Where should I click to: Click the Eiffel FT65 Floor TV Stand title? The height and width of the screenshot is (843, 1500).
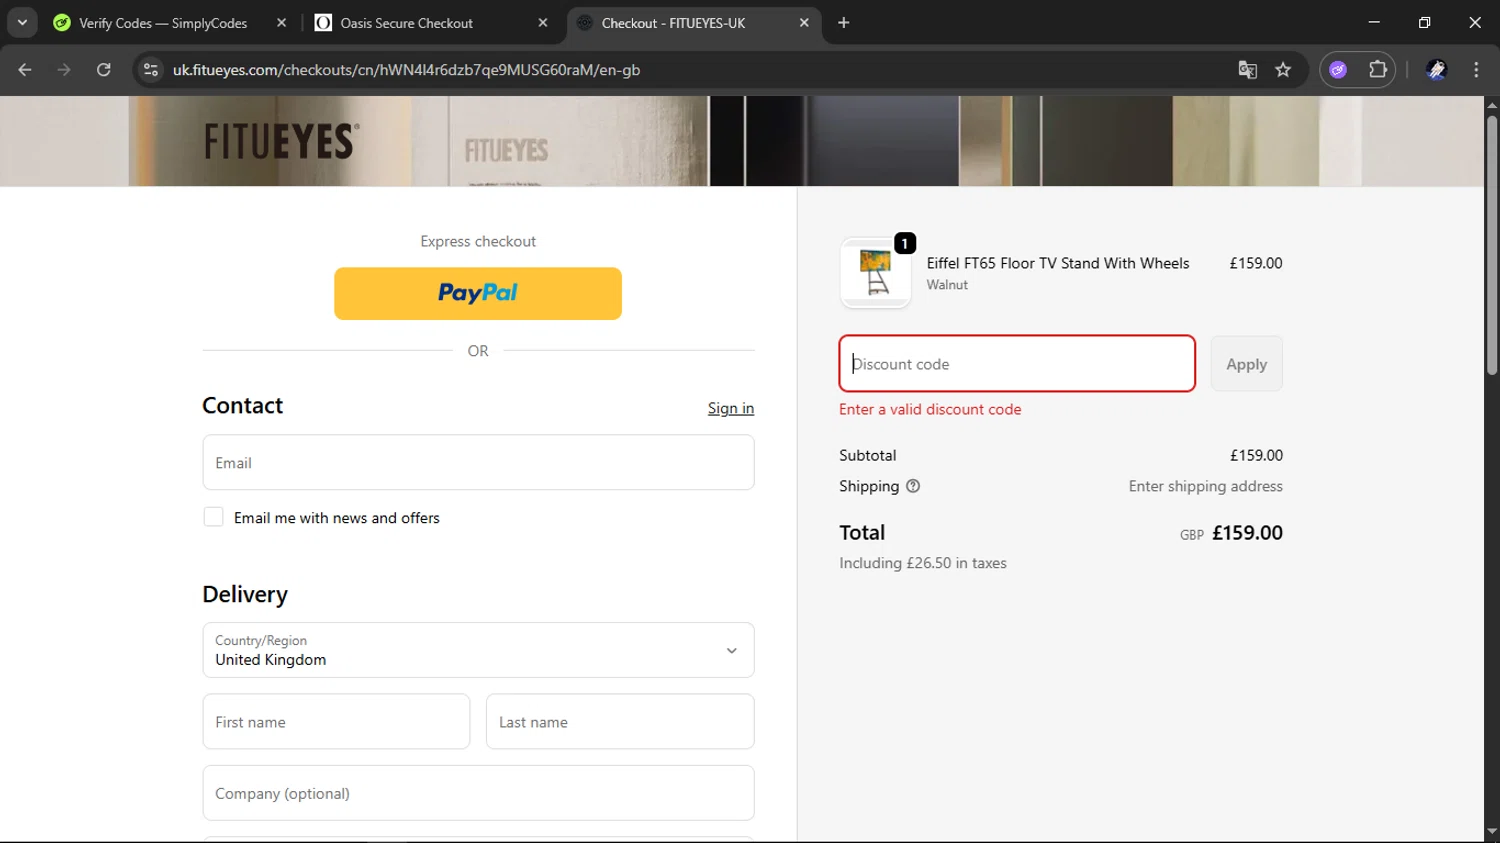pyautogui.click(x=1058, y=263)
